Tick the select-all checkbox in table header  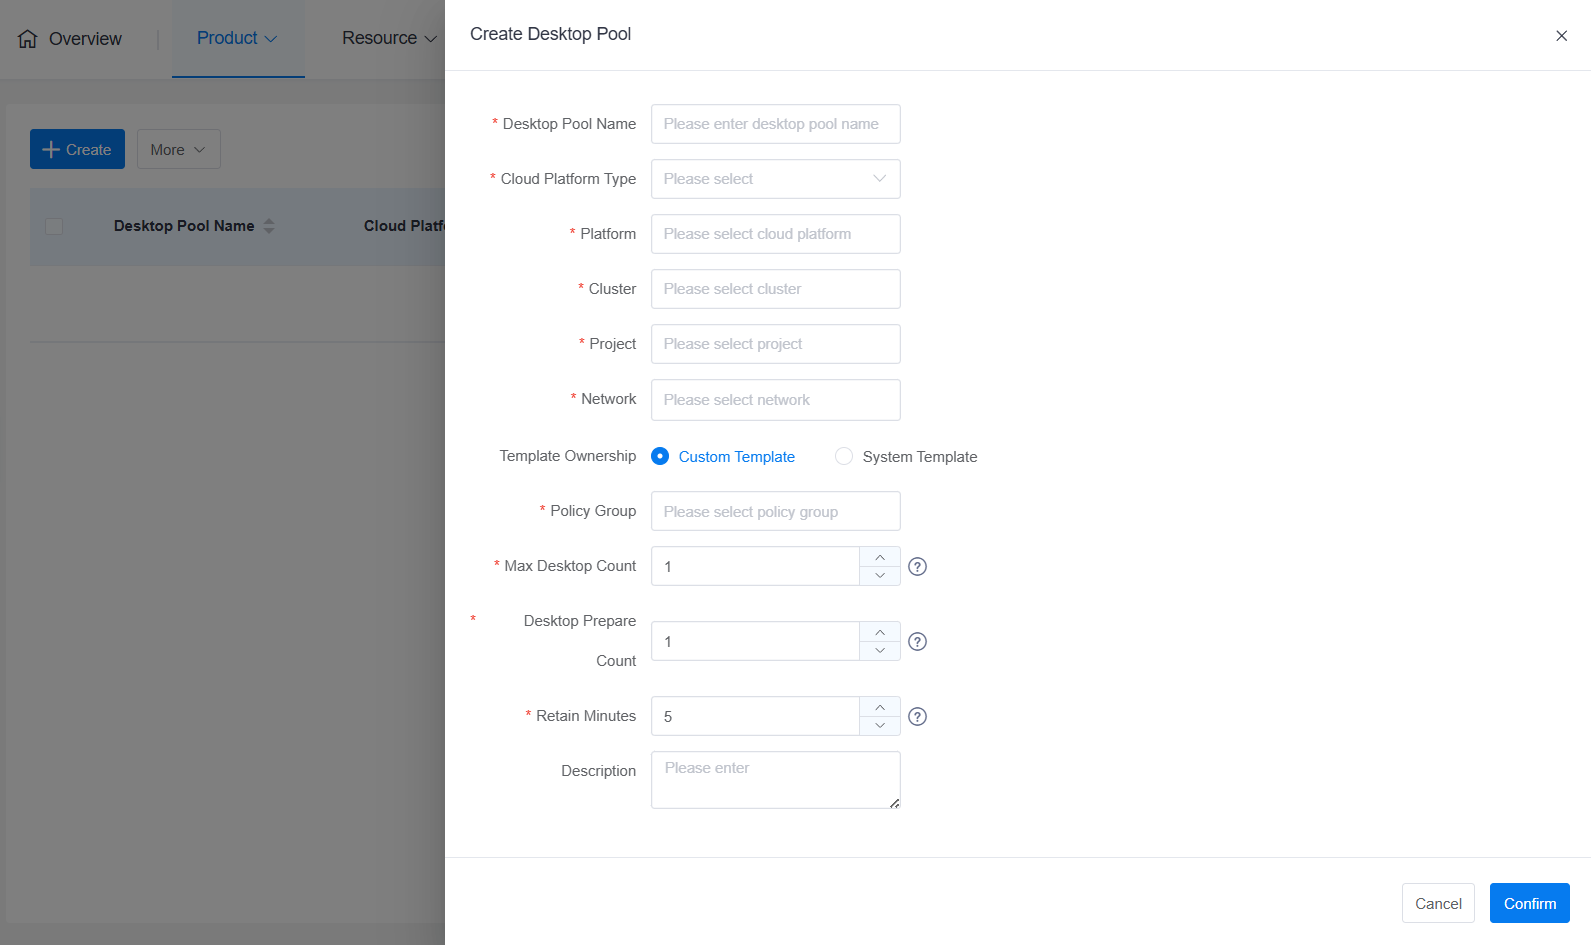[x=54, y=226]
